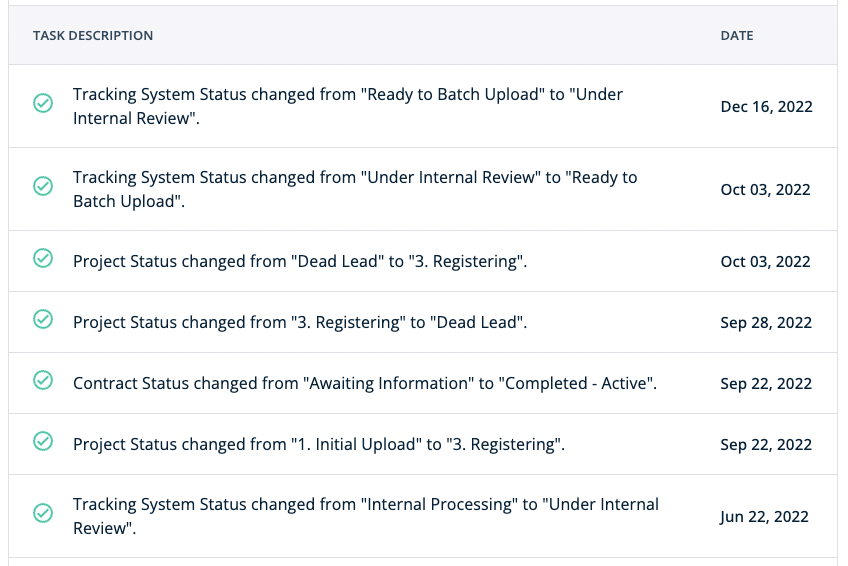Click Project Status Dead Lead to Registering text
The width and height of the screenshot is (848, 566).
tap(300, 262)
